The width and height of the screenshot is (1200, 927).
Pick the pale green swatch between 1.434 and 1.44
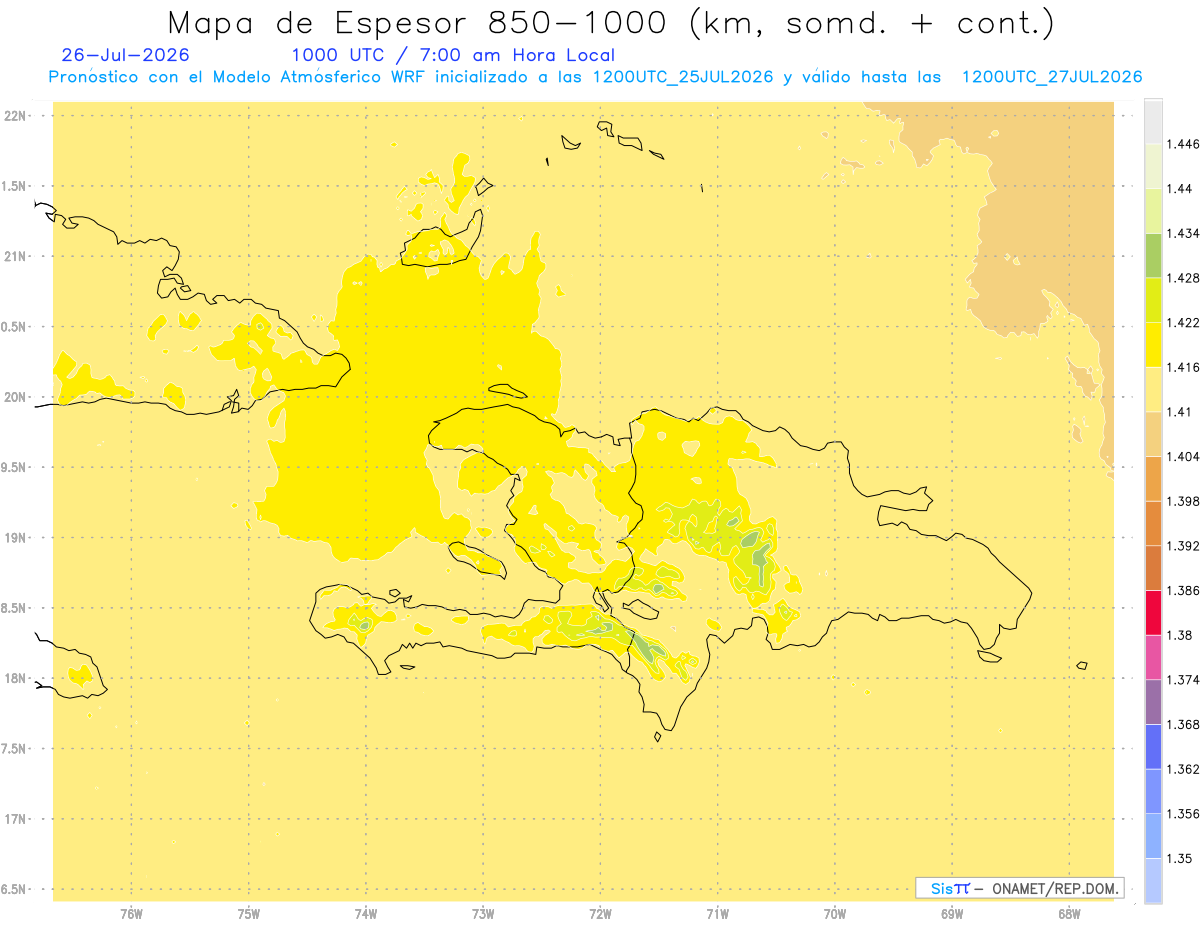click(x=1153, y=211)
